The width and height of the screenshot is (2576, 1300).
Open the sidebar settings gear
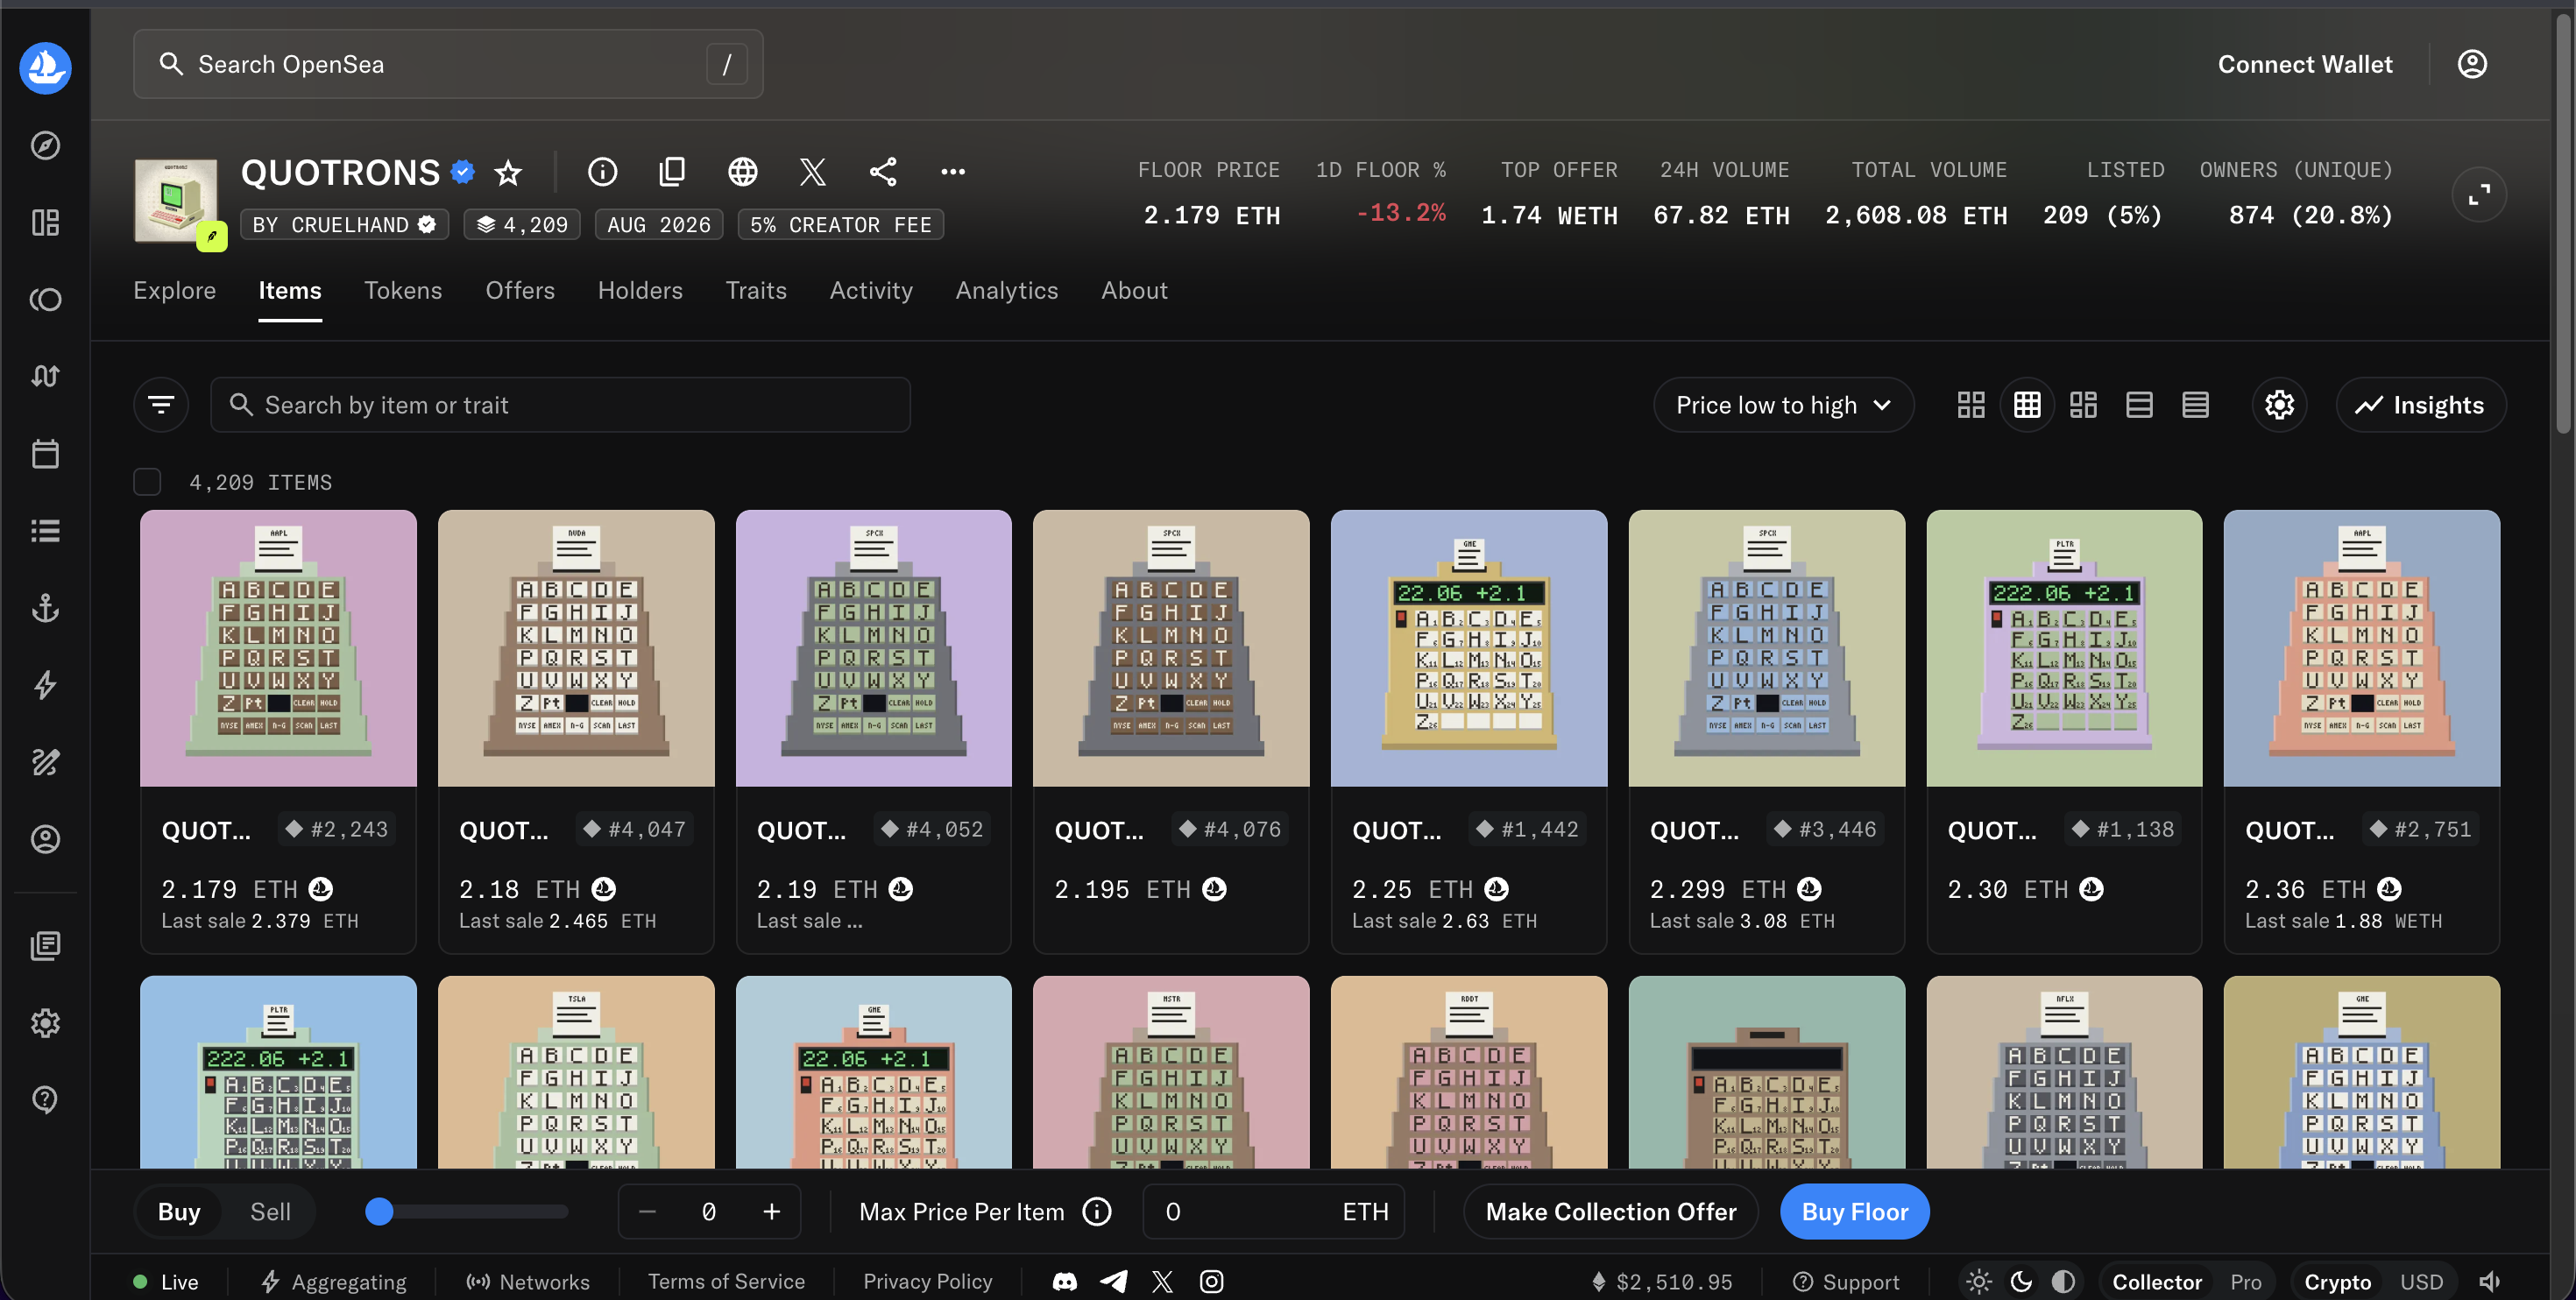pos(45,1022)
